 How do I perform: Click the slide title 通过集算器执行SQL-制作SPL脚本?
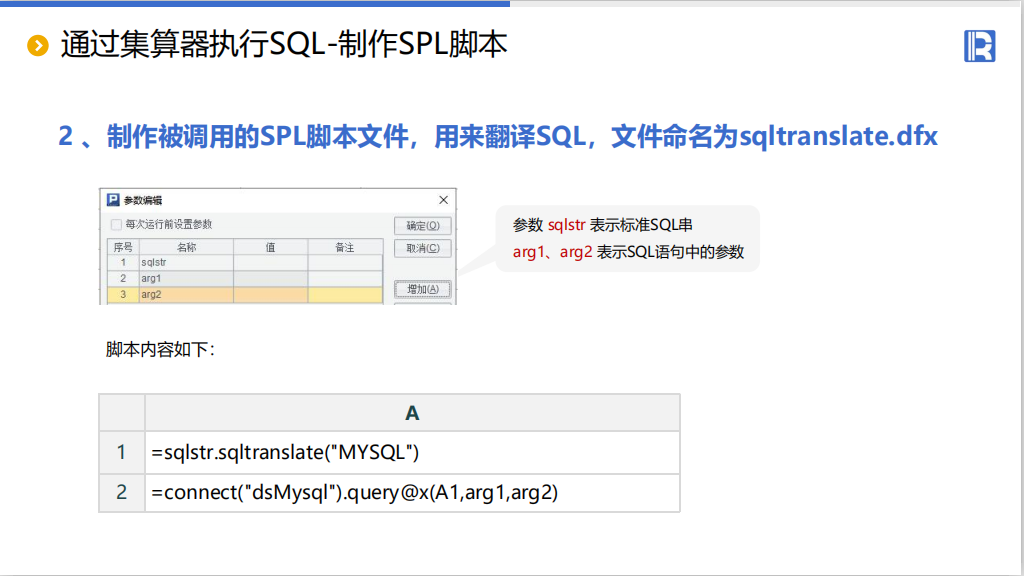tap(284, 45)
